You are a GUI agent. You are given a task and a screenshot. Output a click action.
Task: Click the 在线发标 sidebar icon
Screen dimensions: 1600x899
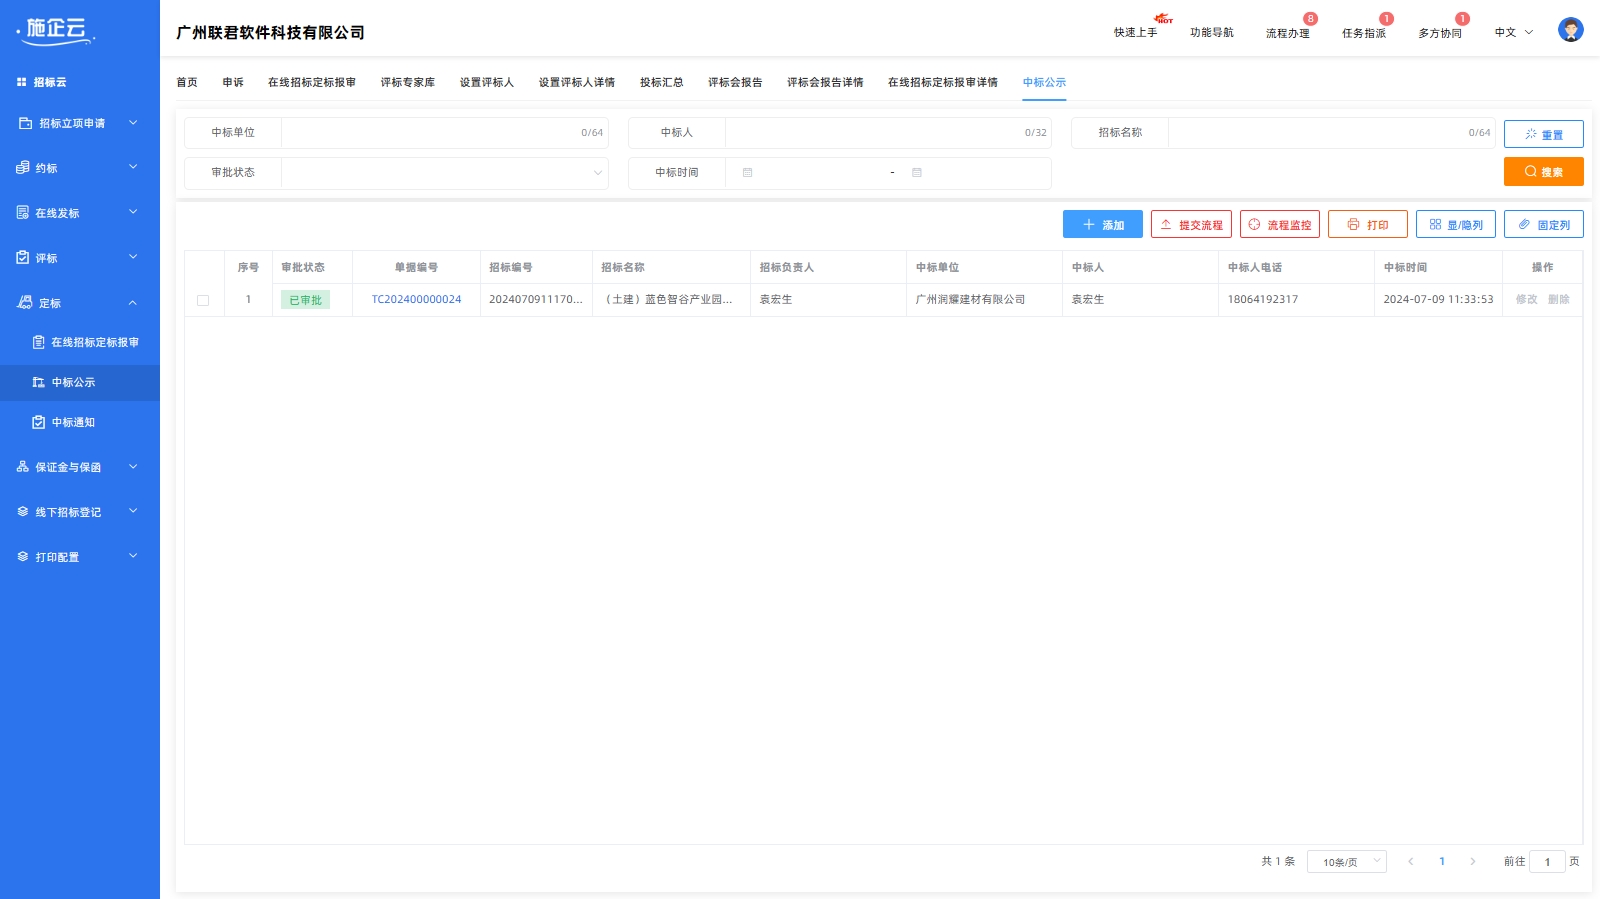point(22,213)
